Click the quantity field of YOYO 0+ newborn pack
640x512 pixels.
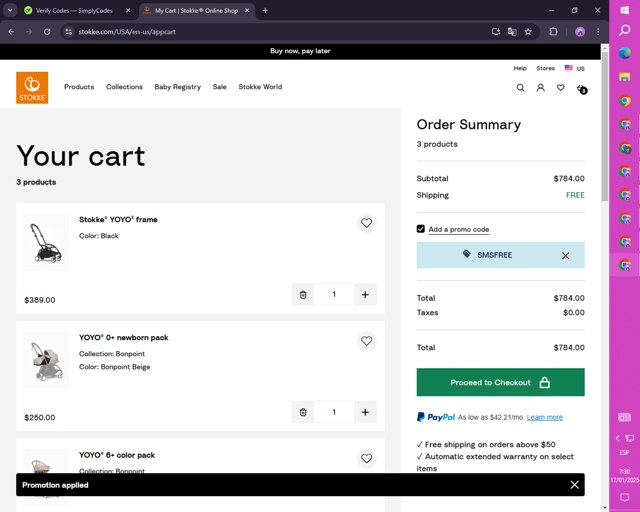click(334, 412)
